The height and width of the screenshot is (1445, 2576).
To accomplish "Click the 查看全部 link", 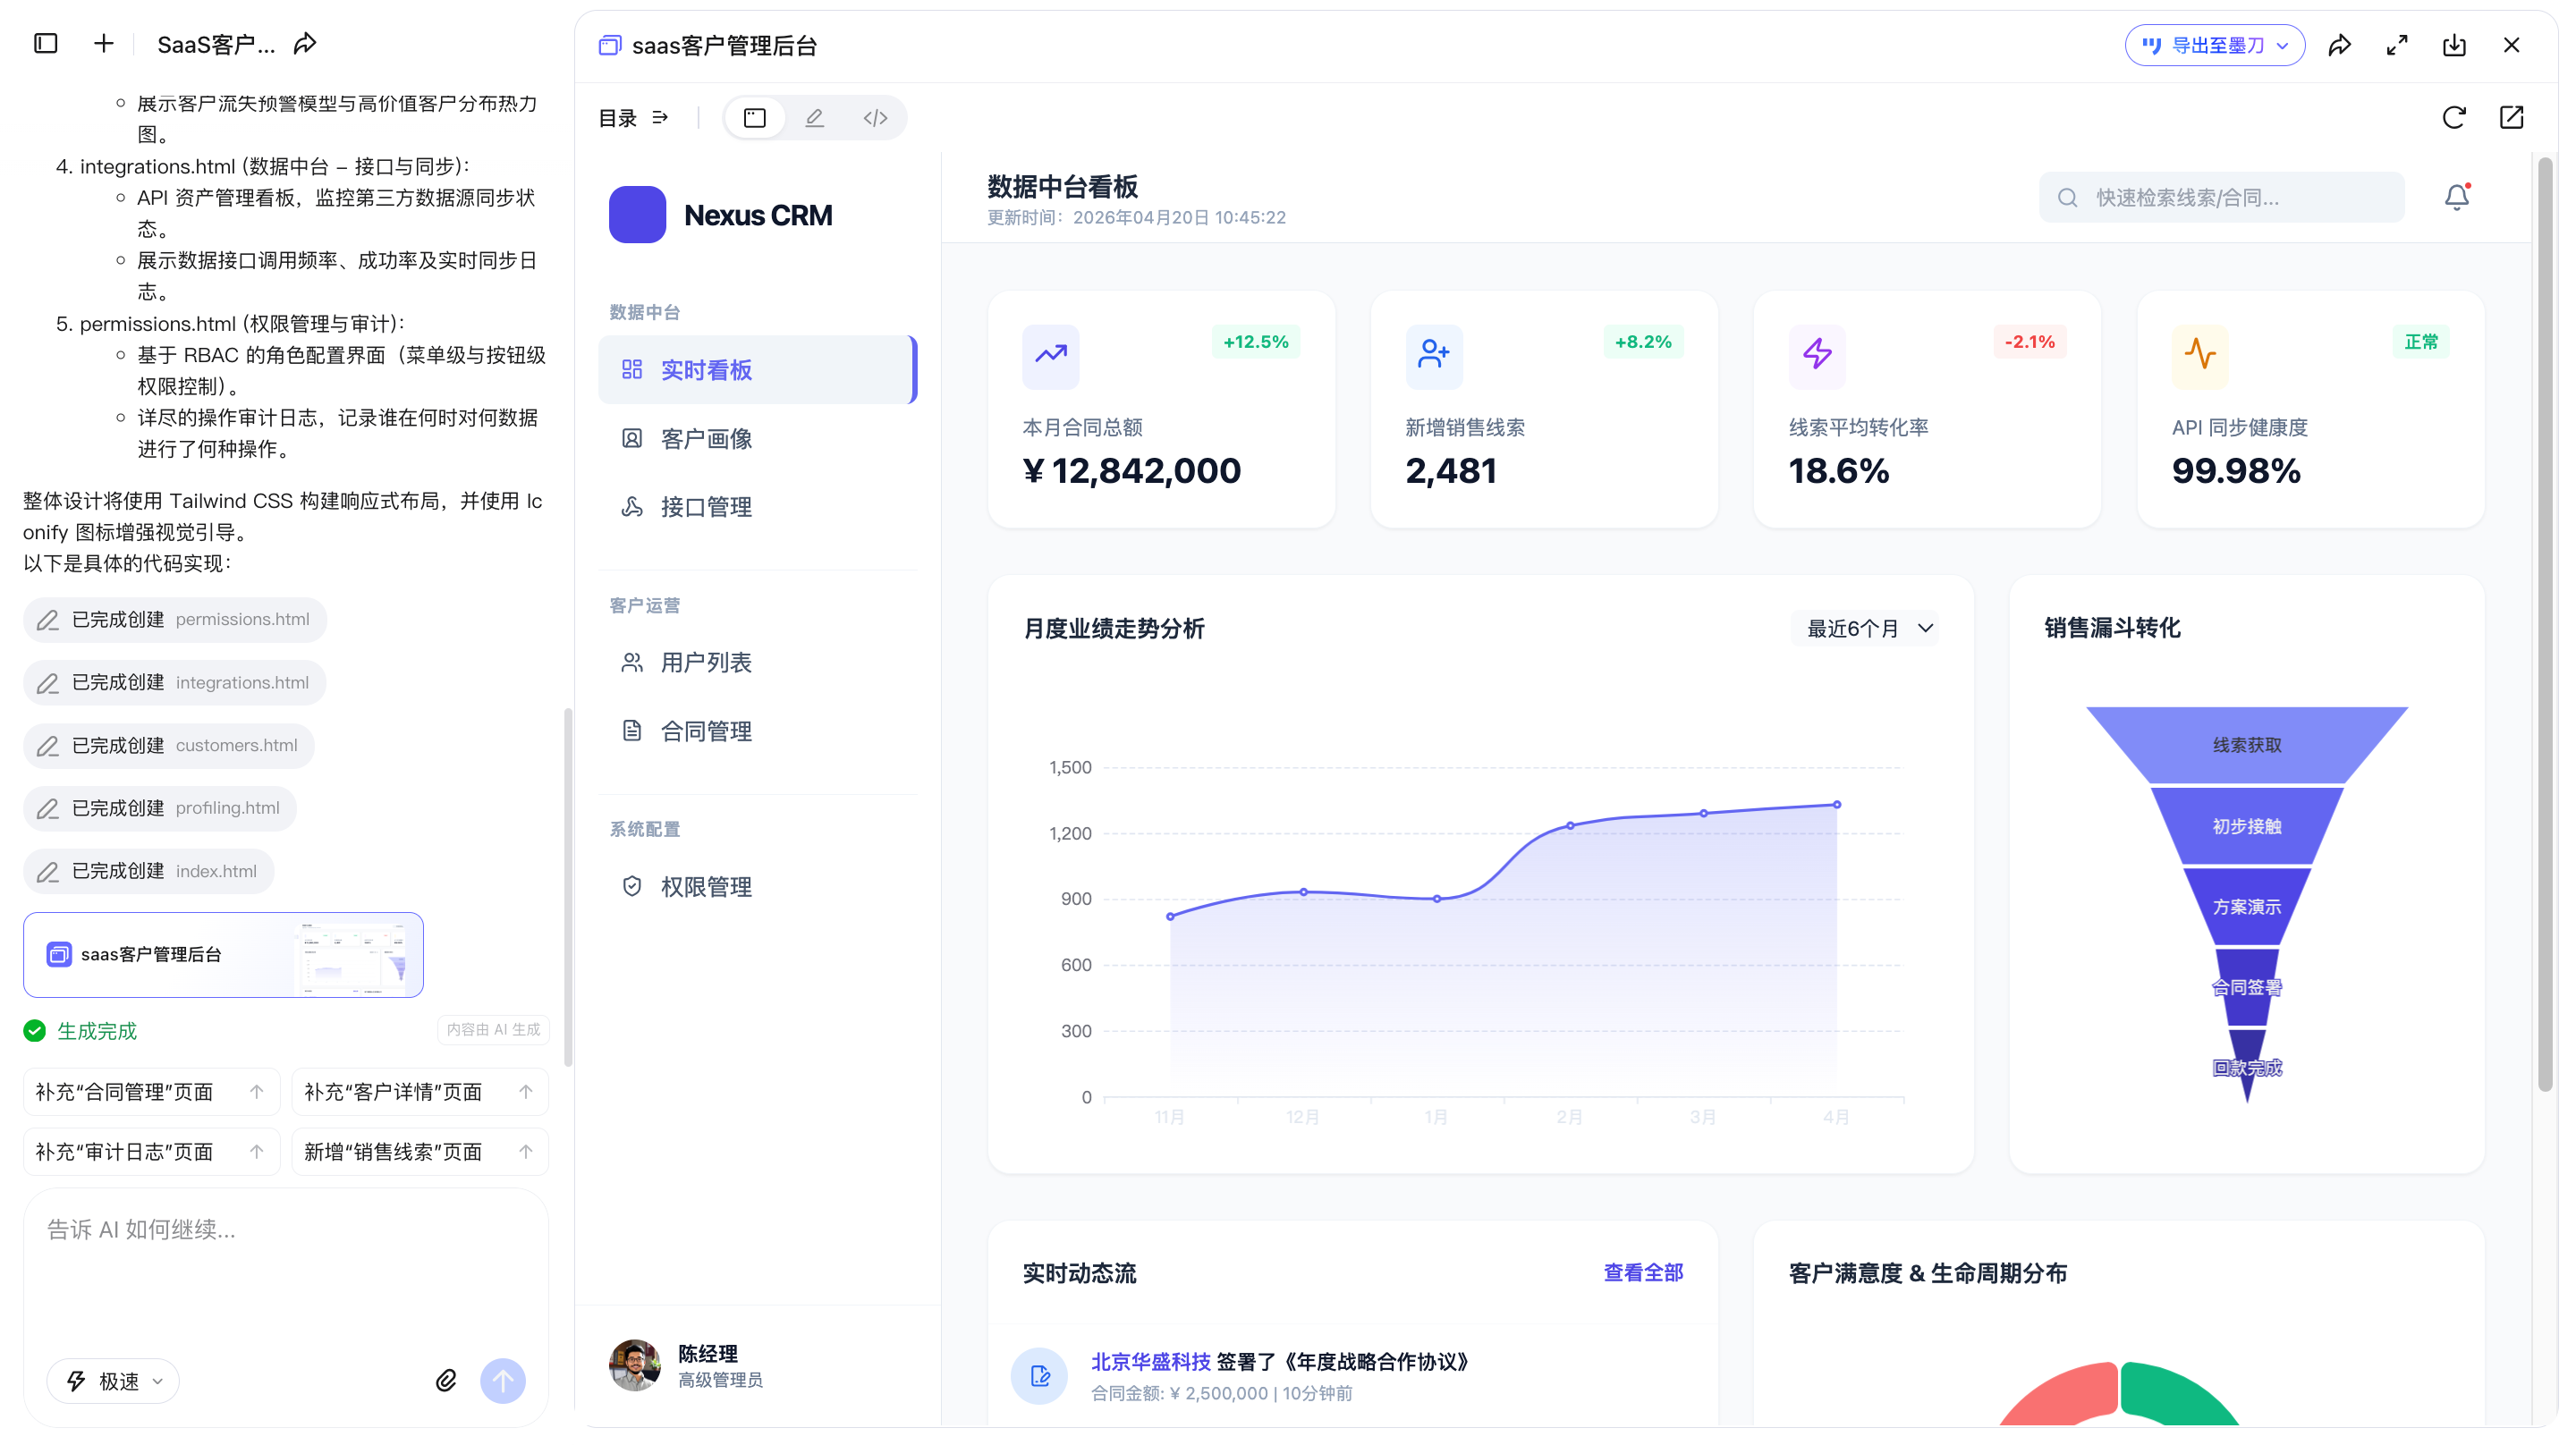I will coord(1642,1272).
